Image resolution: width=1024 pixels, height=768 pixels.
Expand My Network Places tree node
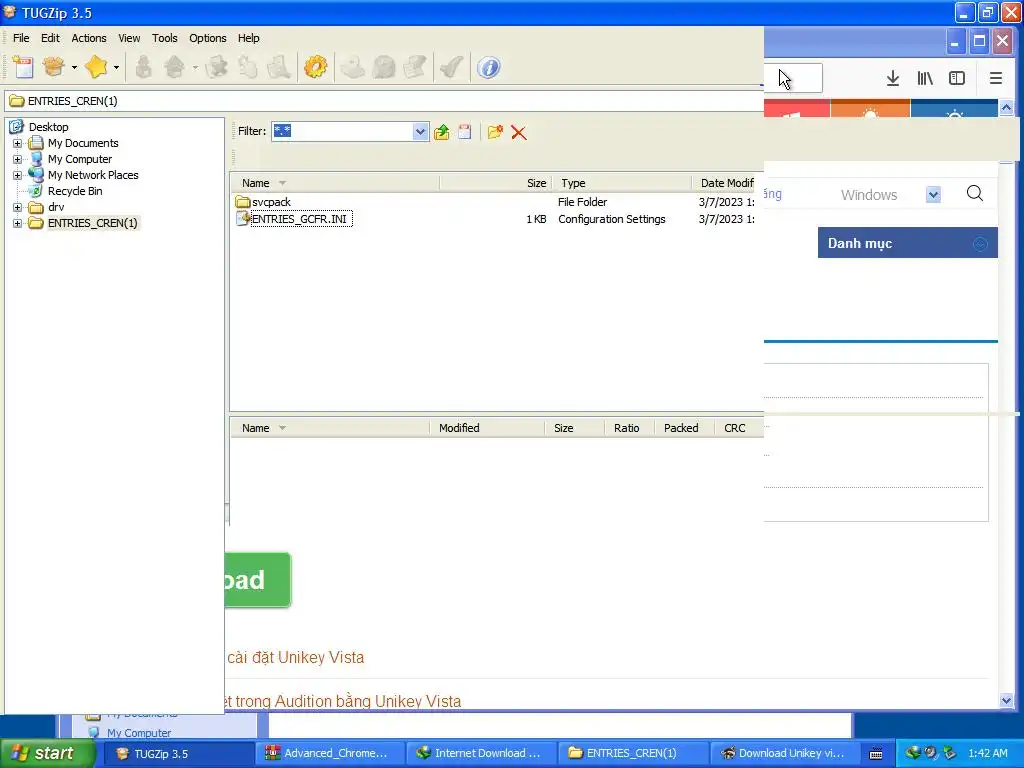coord(18,175)
